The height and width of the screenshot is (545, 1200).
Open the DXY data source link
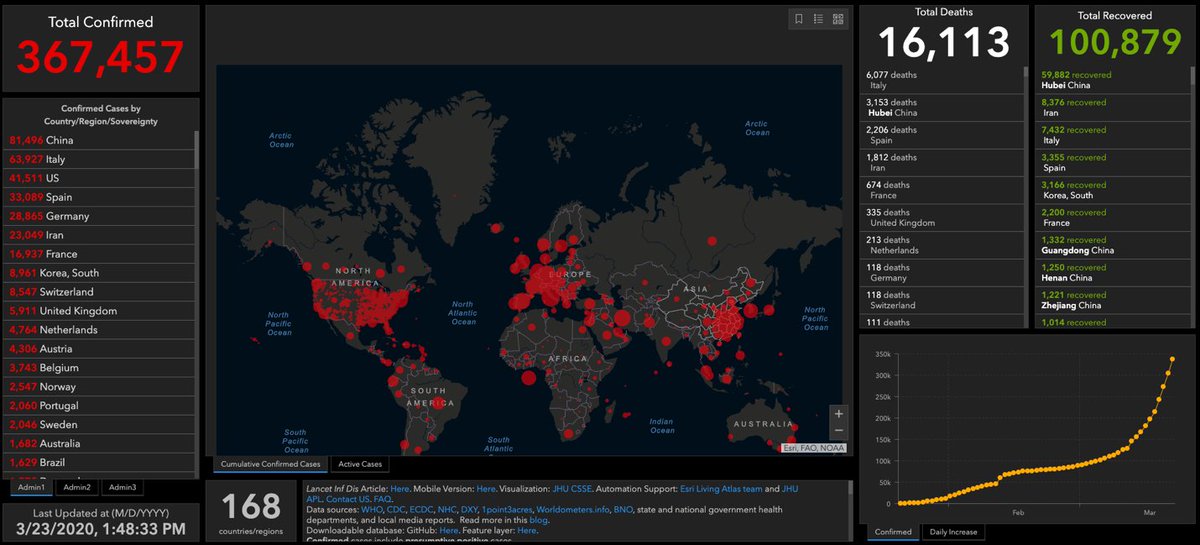(470, 509)
